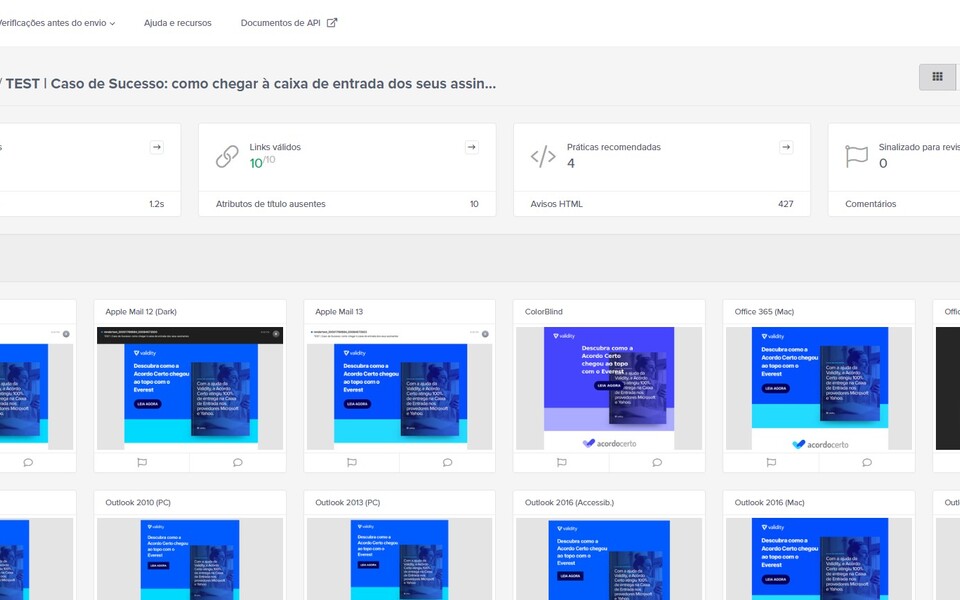The image size is (960, 600).
Task: Open Ajuda e recursos menu item
Action: pyautogui.click(x=178, y=23)
